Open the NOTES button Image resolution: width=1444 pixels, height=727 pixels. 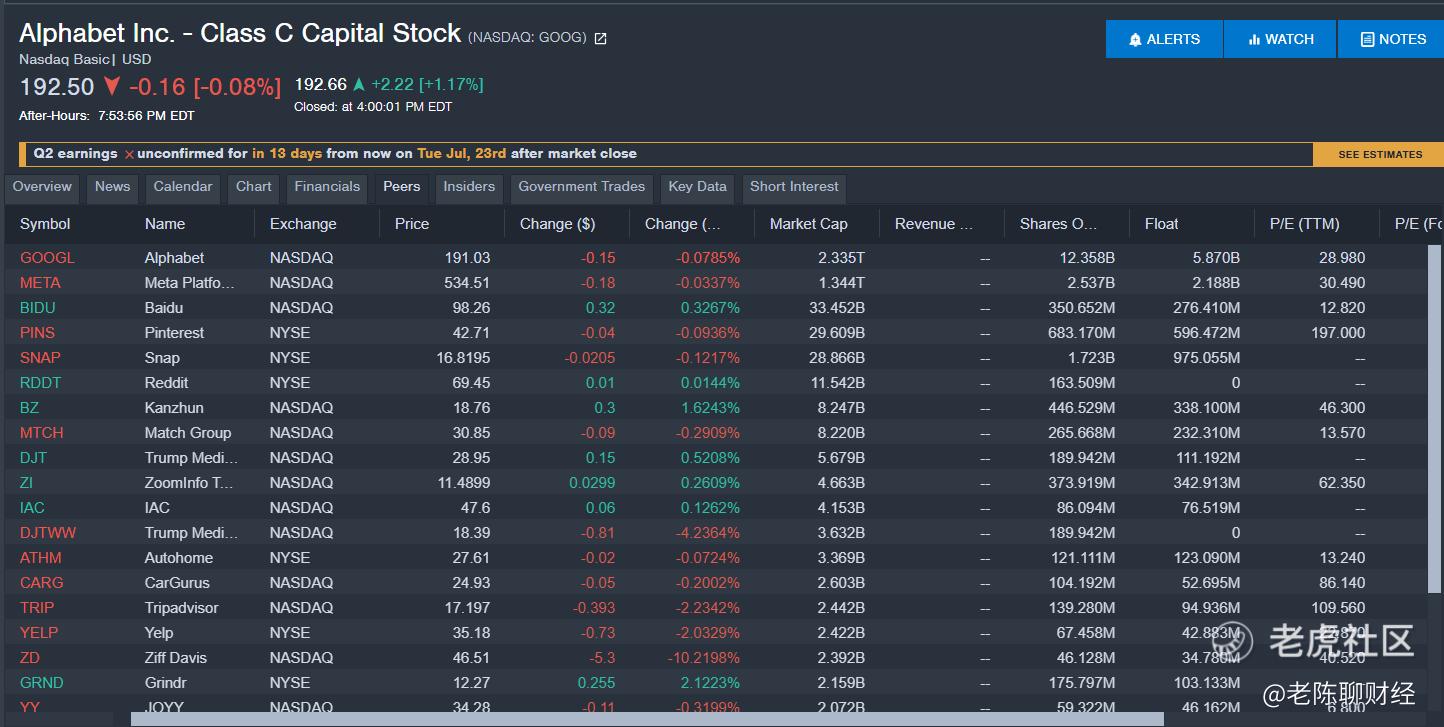[1393, 39]
